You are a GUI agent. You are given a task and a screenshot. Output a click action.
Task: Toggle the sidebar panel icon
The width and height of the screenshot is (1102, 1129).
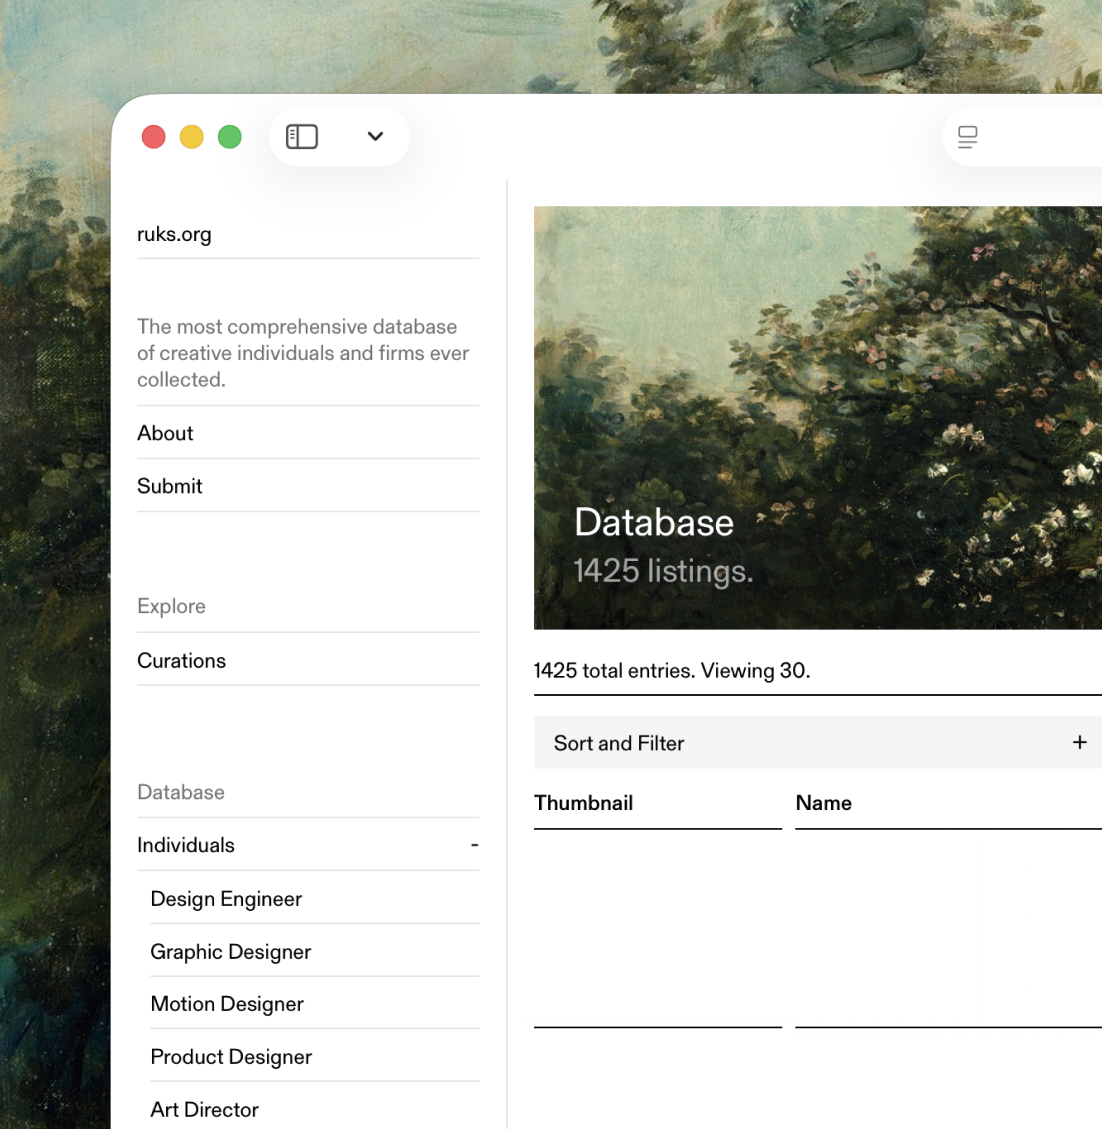click(301, 136)
